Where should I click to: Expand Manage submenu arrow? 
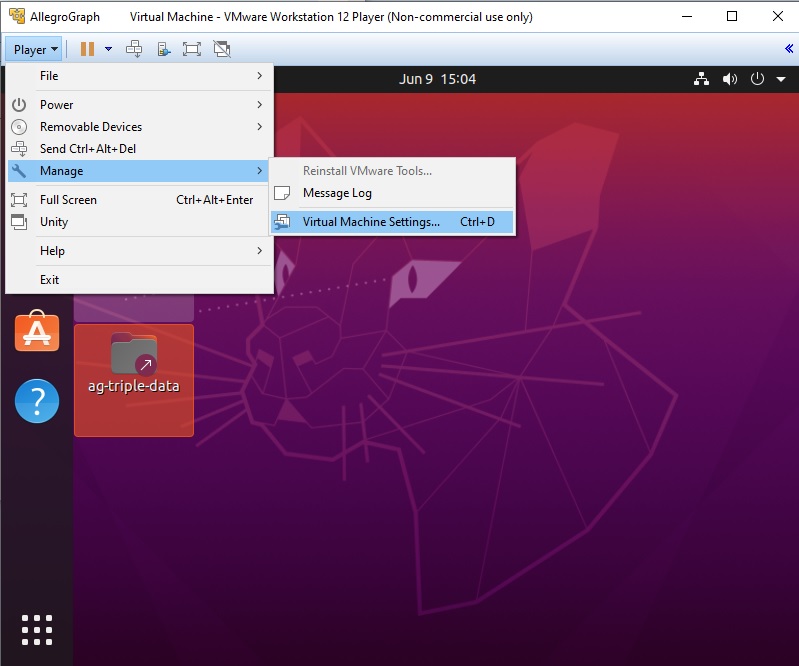click(x=260, y=171)
